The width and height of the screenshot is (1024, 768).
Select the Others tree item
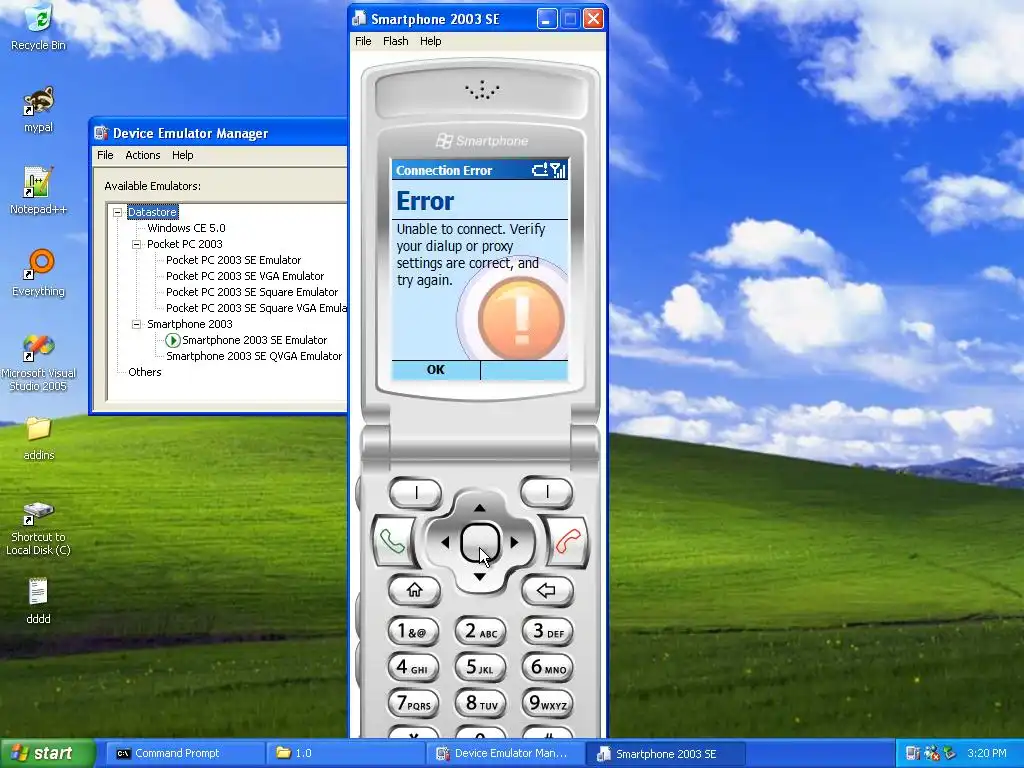click(145, 372)
